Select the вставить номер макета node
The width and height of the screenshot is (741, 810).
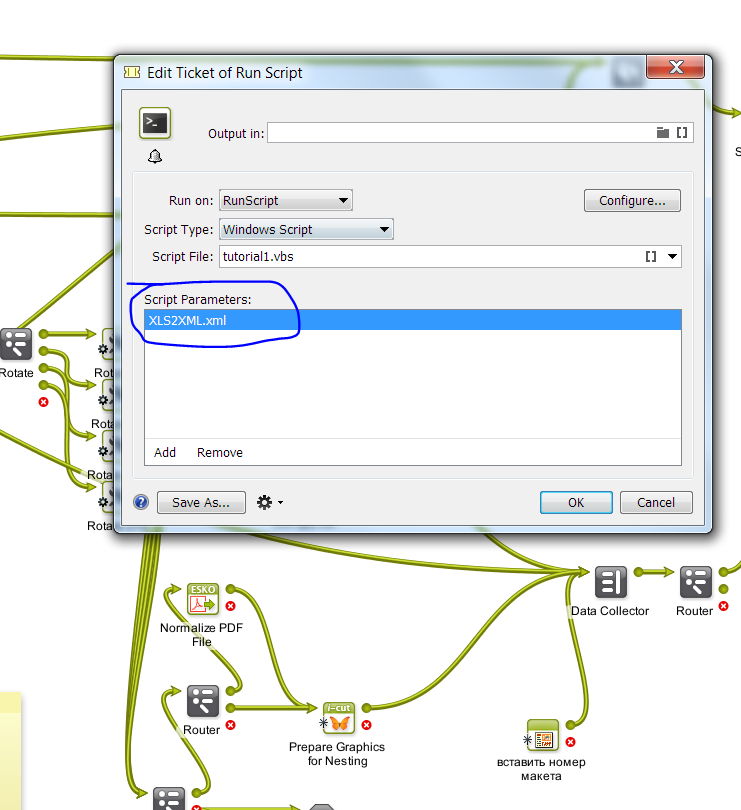pos(543,735)
